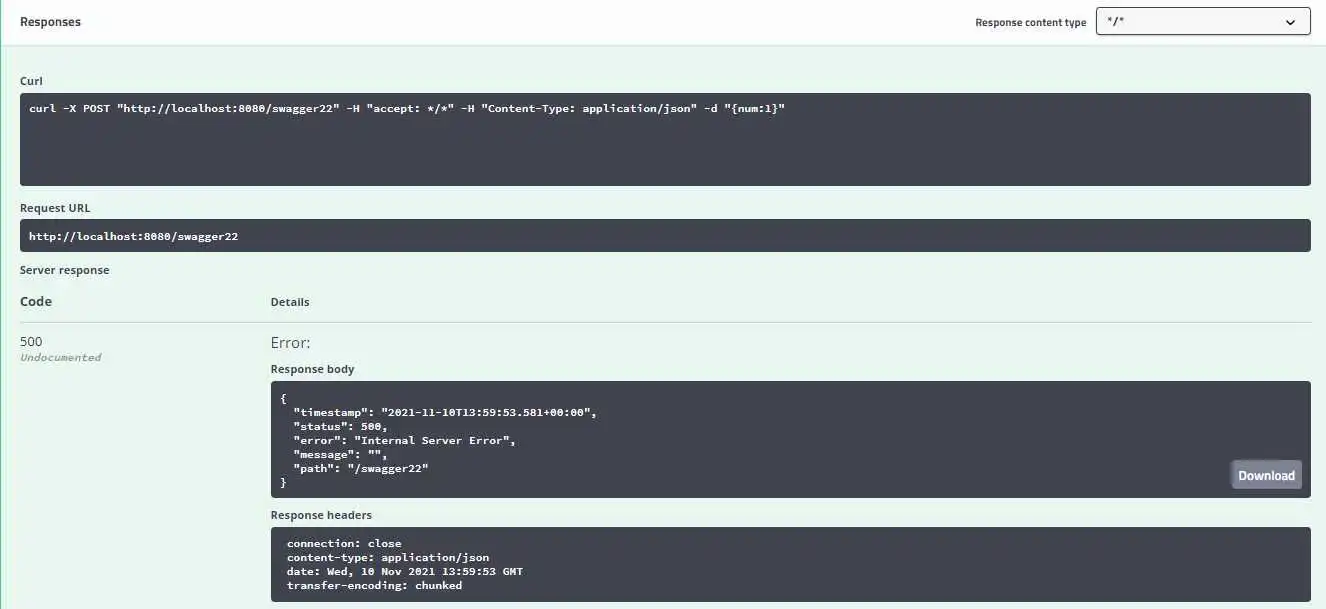Image resolution: width=1326 pixels, height=609 pixels.
Task: Click the Undocumented label under 500
Action: 61,358
